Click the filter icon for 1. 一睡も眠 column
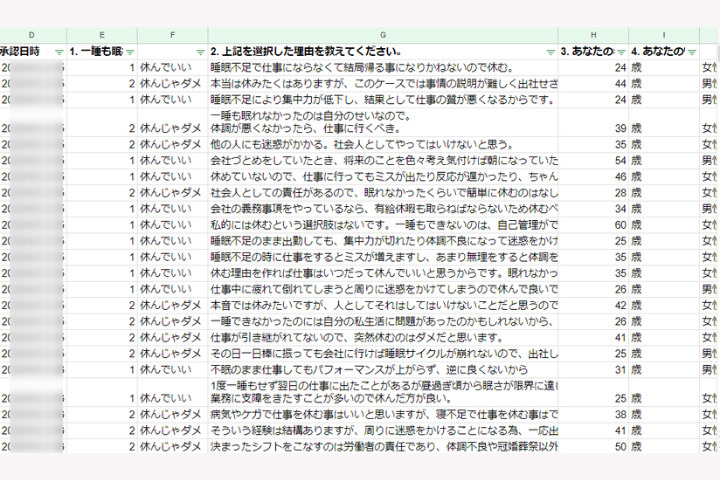The image size is (720, 480). click(130, 51)
